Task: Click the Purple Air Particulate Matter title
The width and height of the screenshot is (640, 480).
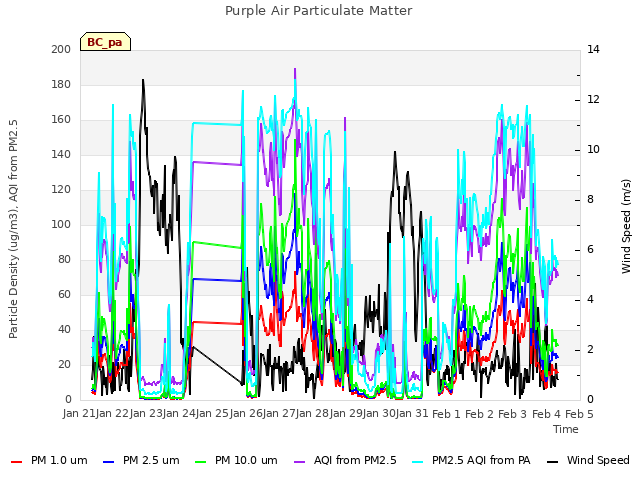Action: coord(319,11)
